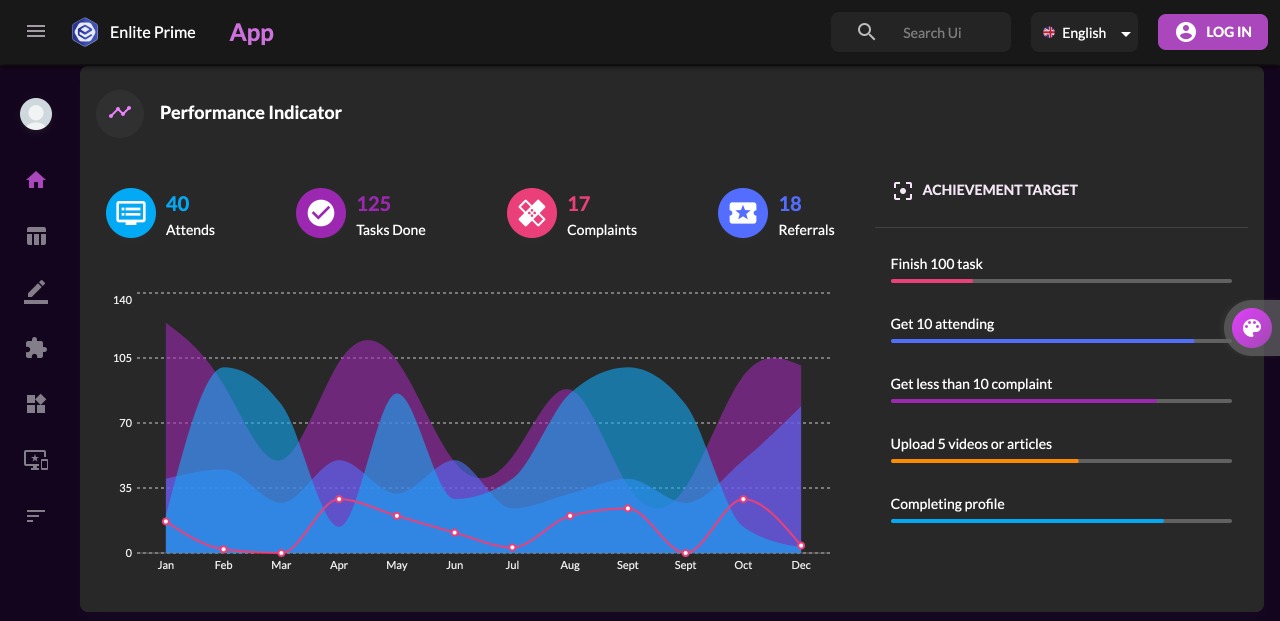Click the LOG IN button
The height and width of the screenshot is (621, 1280).
point(1213,32)
